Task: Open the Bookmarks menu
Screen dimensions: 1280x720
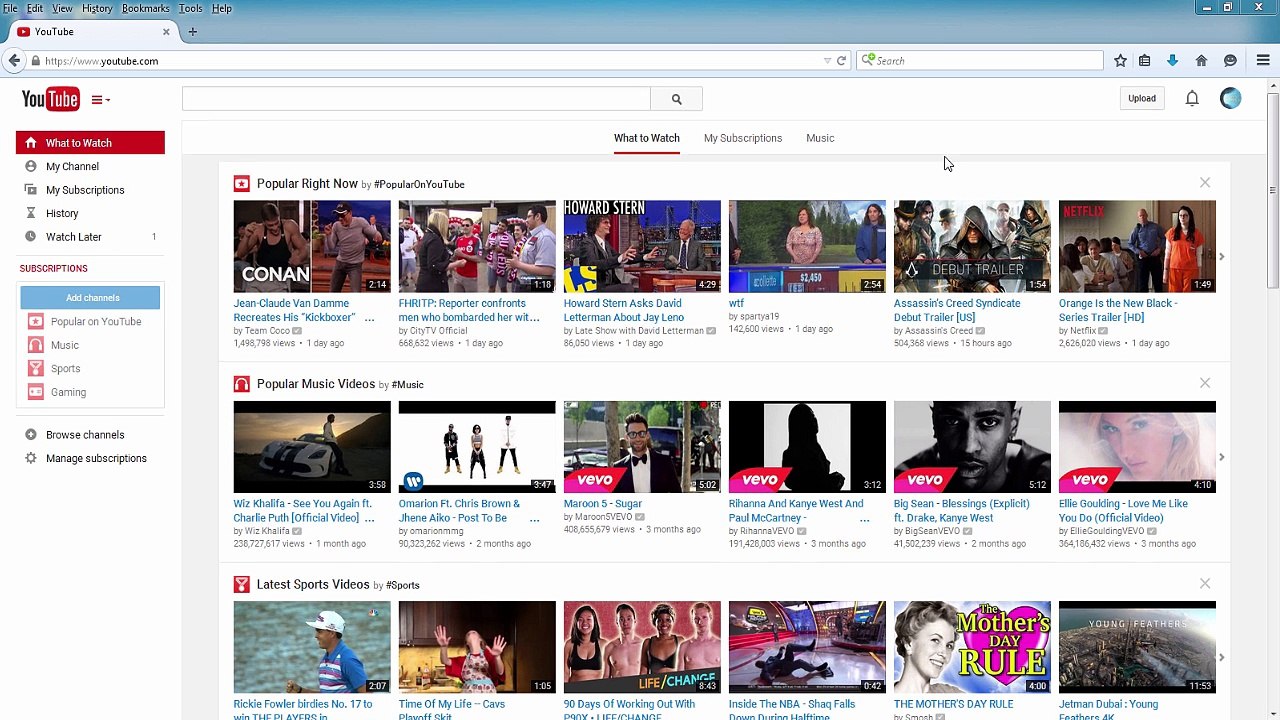Action: pyautogui.click(x=145, y=8)
